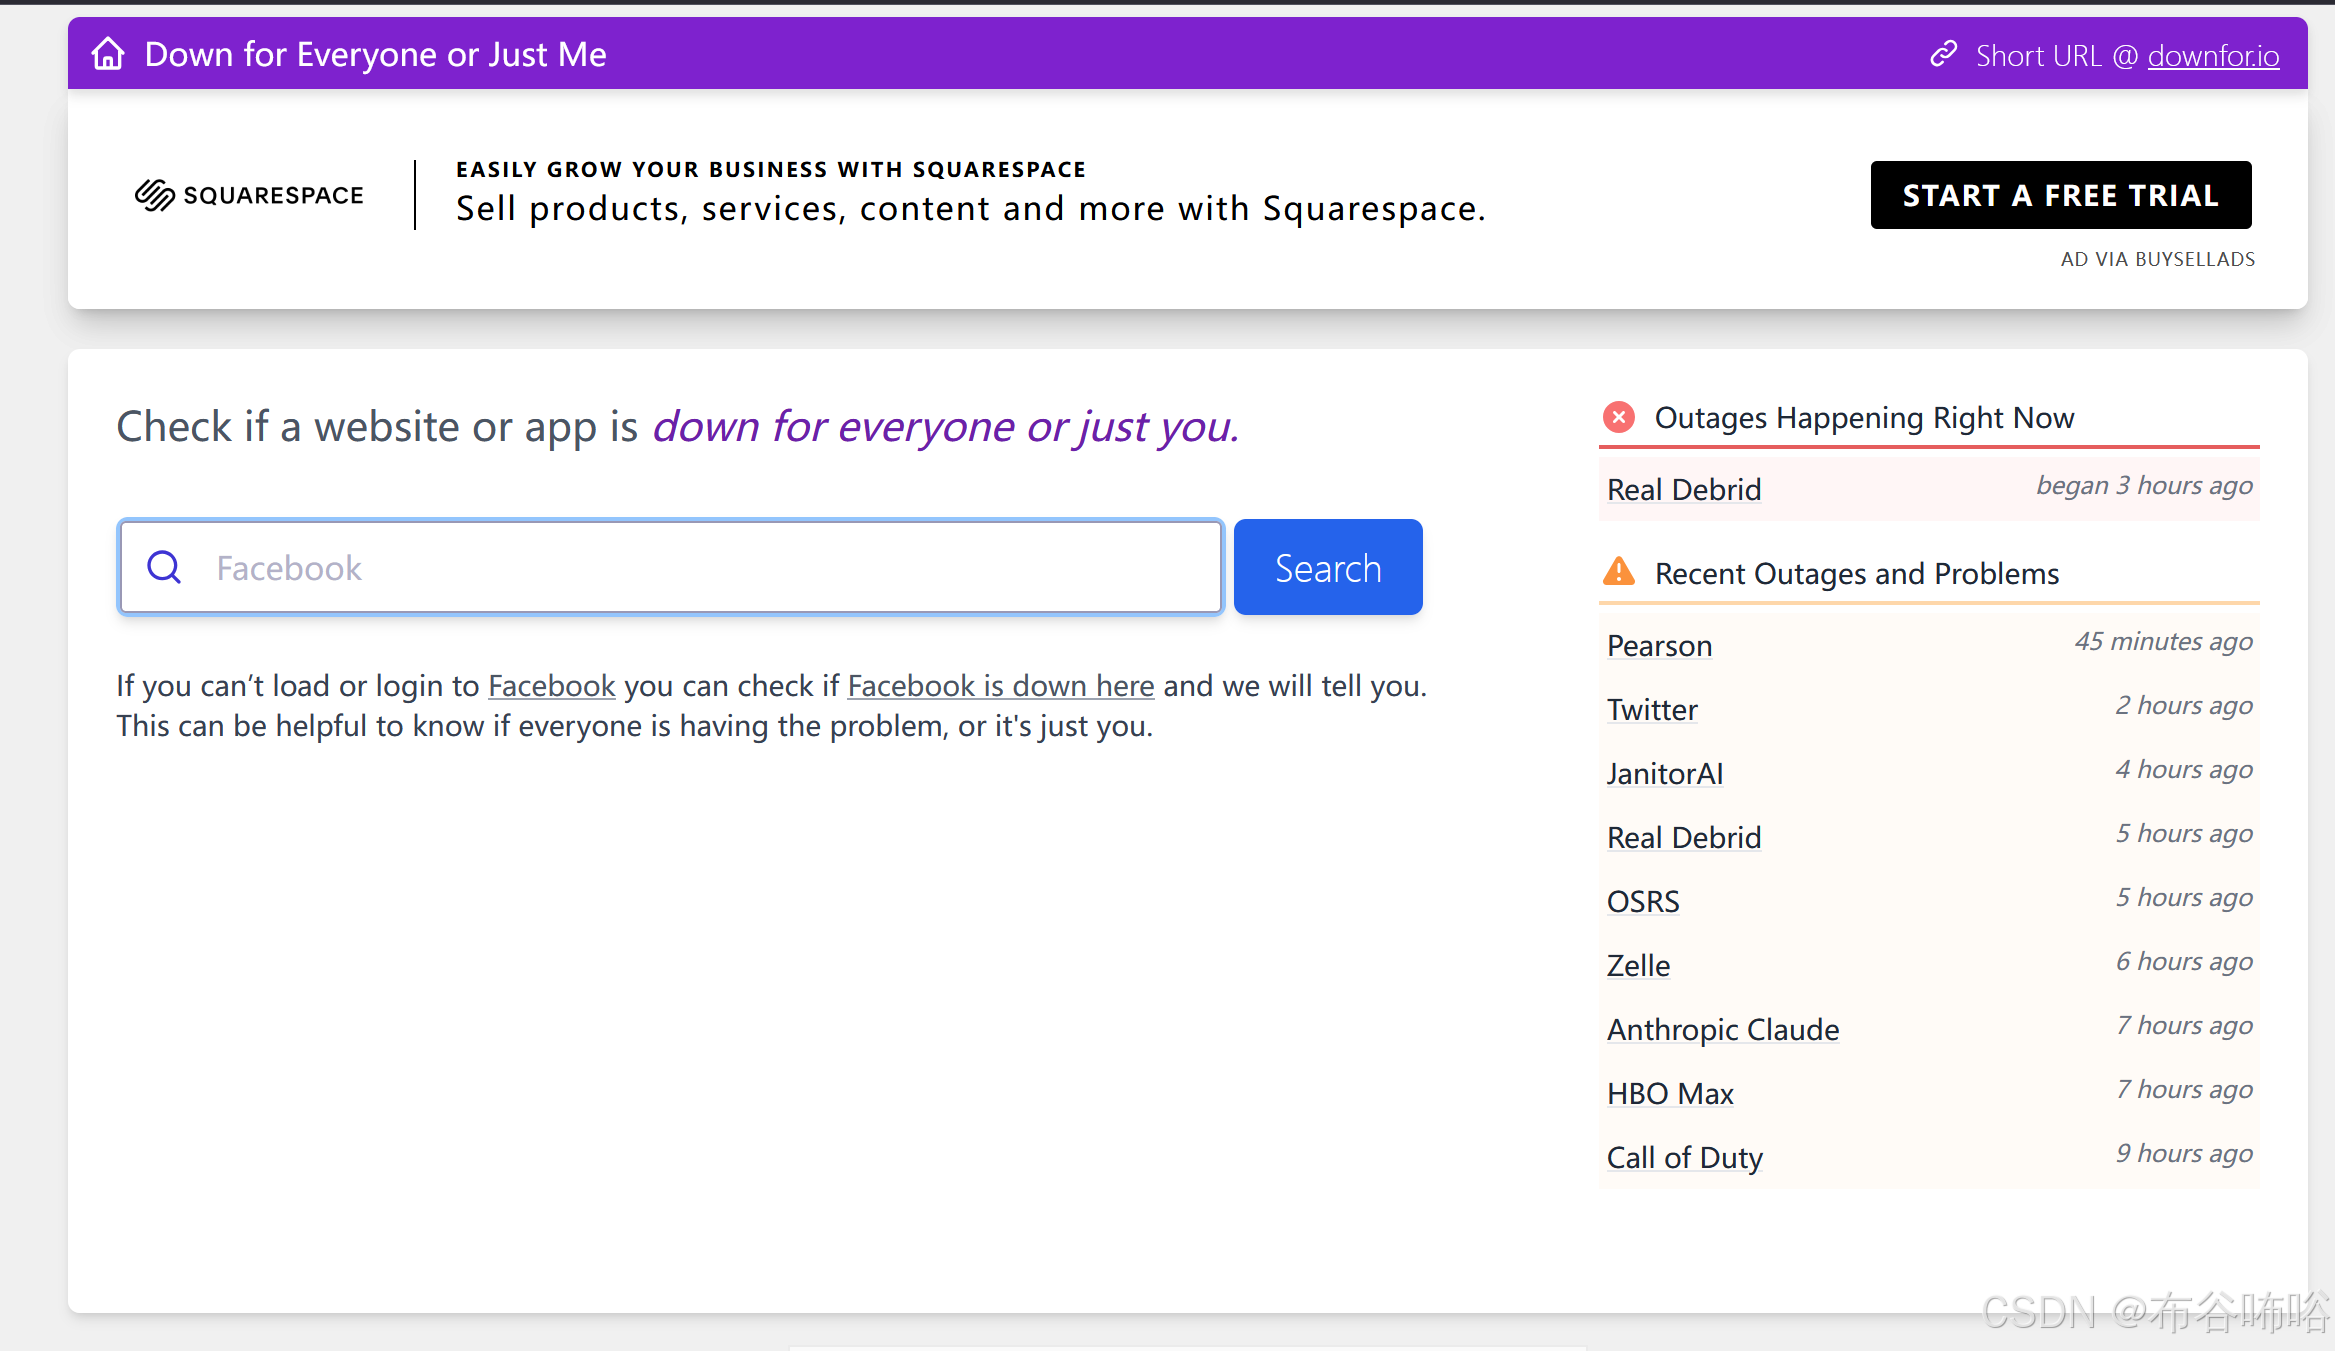The image size is (2335, 1351).
Task: Click the Call of Duty entry
Action: coord(1684,1158)
